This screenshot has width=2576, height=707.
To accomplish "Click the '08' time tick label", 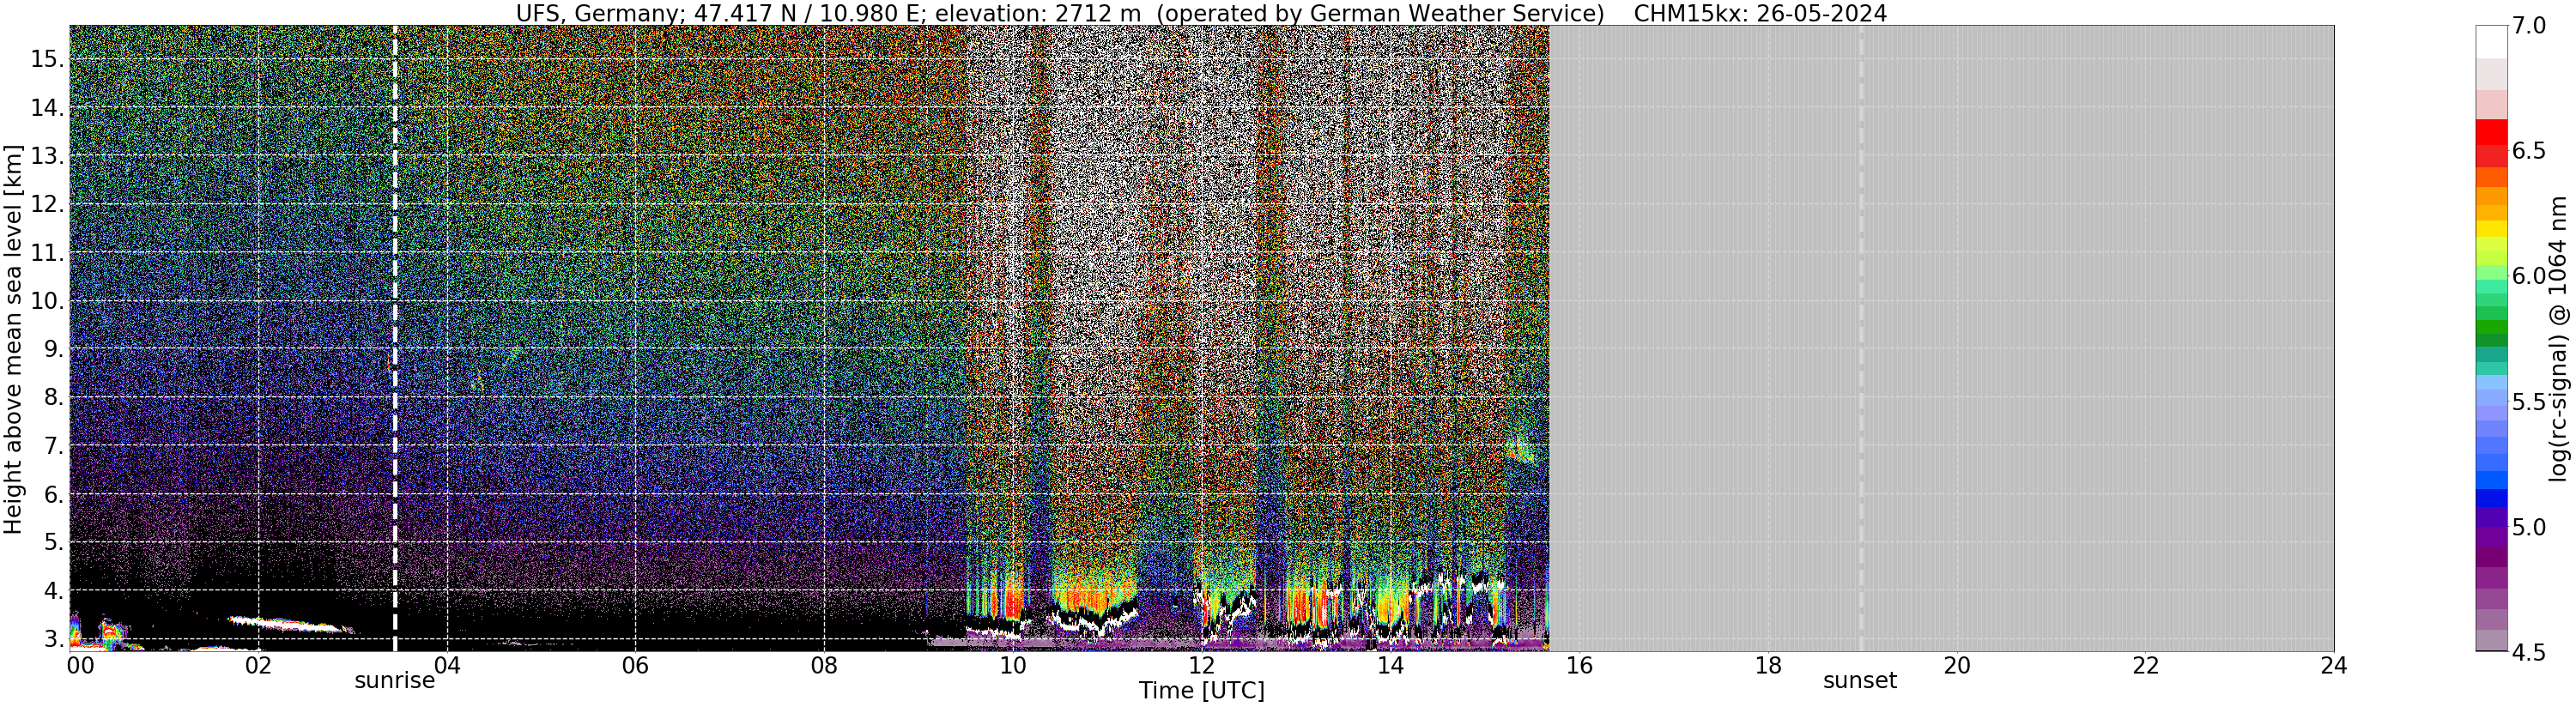I will (824, 665).
